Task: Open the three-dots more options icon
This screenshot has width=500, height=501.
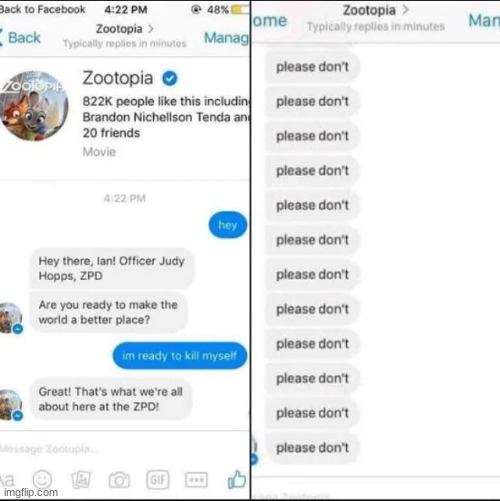Action: coord(196,480)
